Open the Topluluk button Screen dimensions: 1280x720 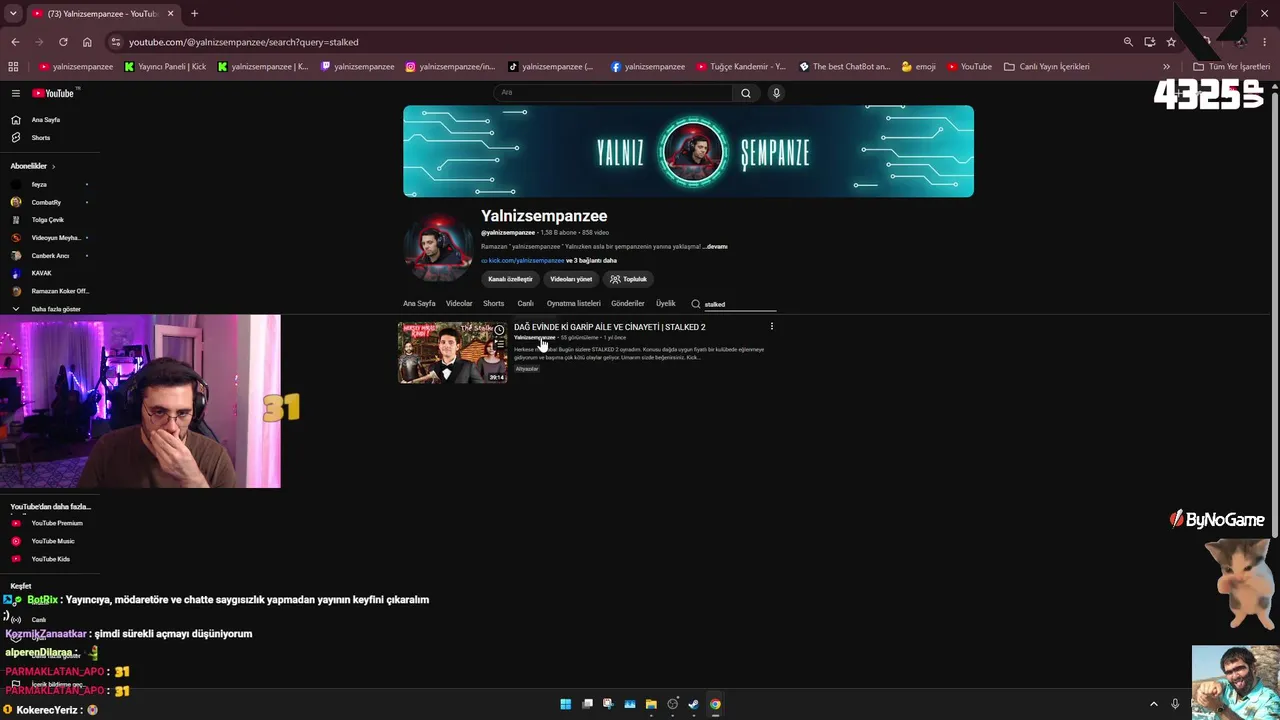(629, 279)
